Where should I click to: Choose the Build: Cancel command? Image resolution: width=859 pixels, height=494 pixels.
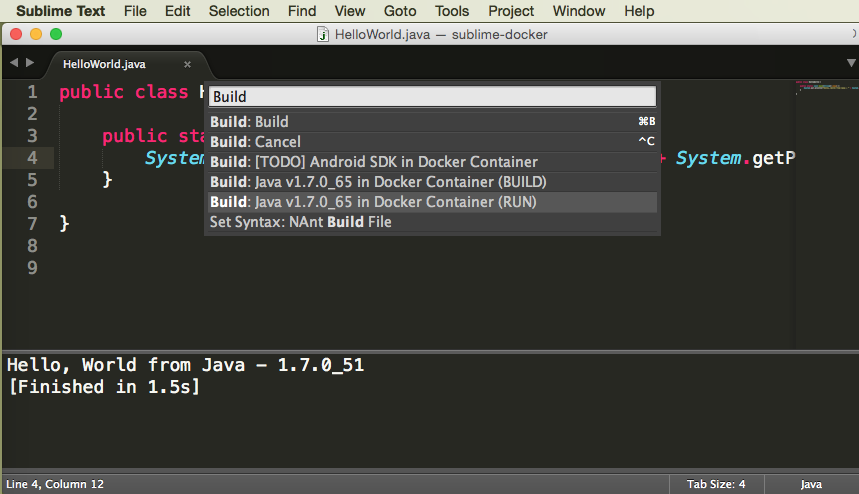point(433,142)
